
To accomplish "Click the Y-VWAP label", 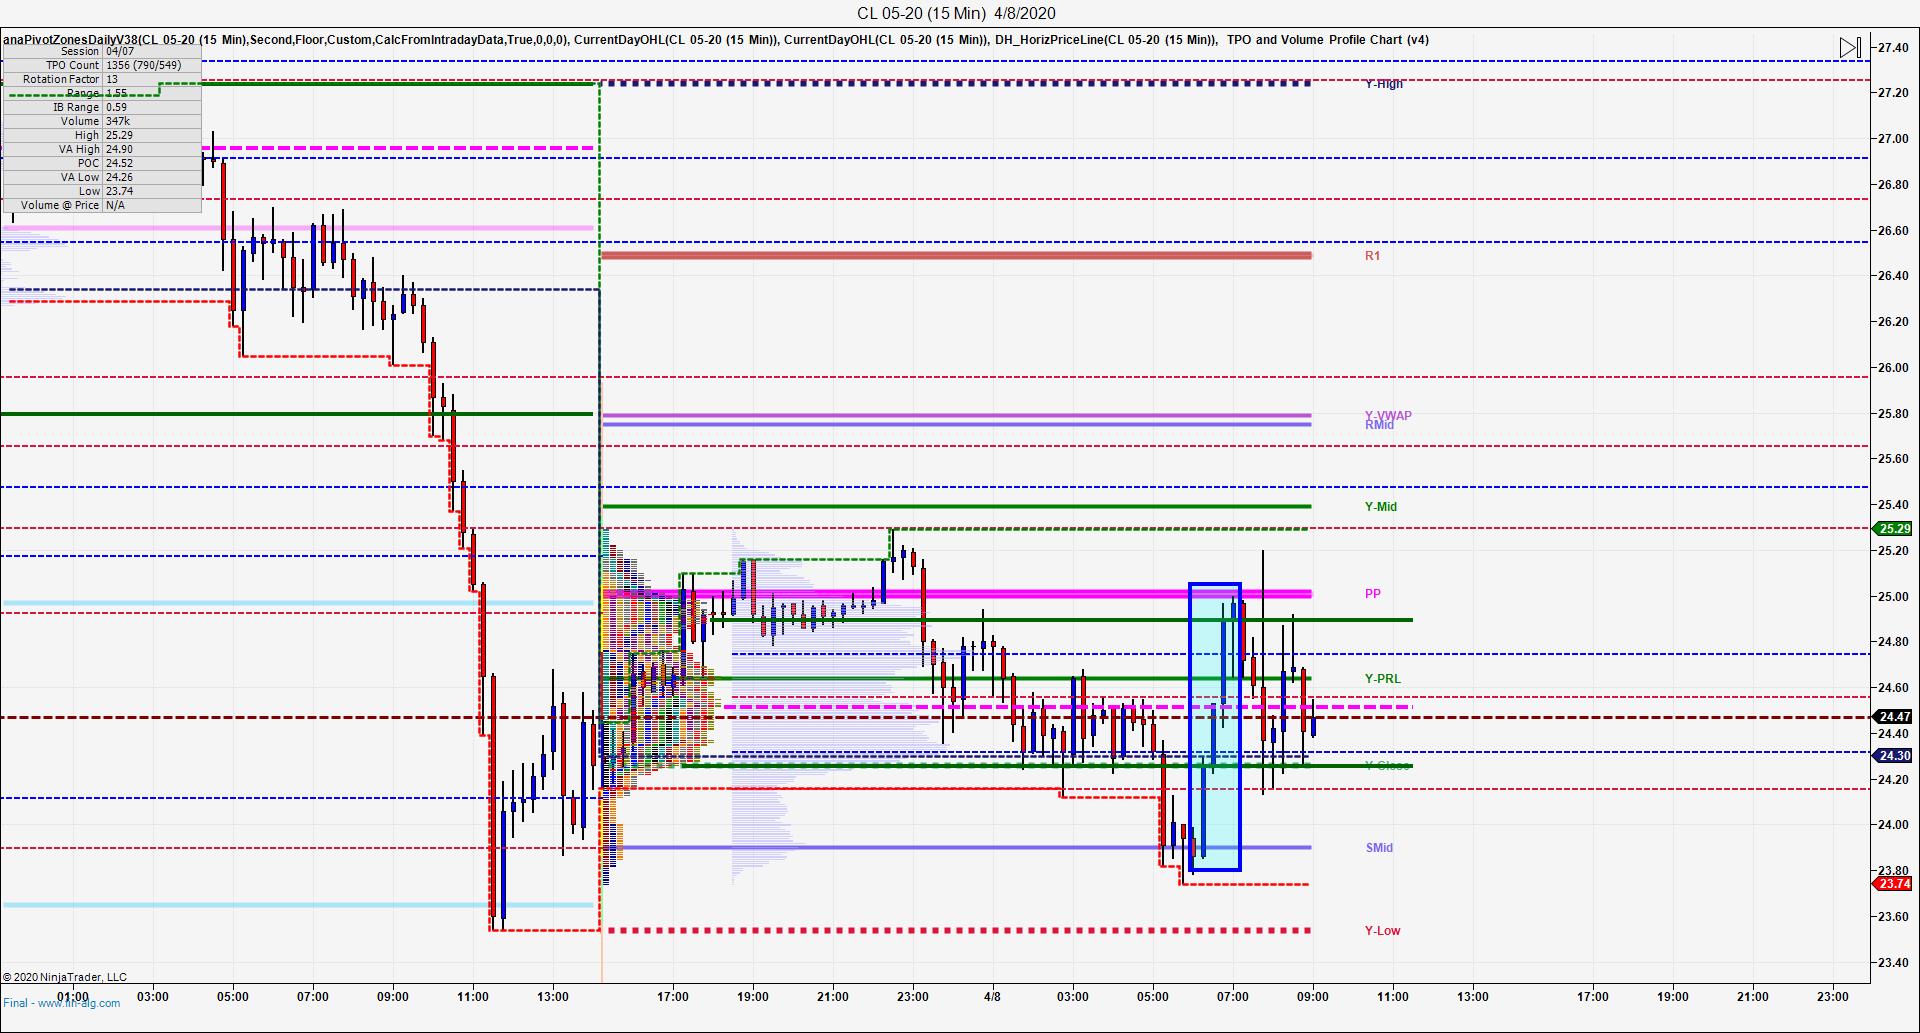I will 1388,415.
